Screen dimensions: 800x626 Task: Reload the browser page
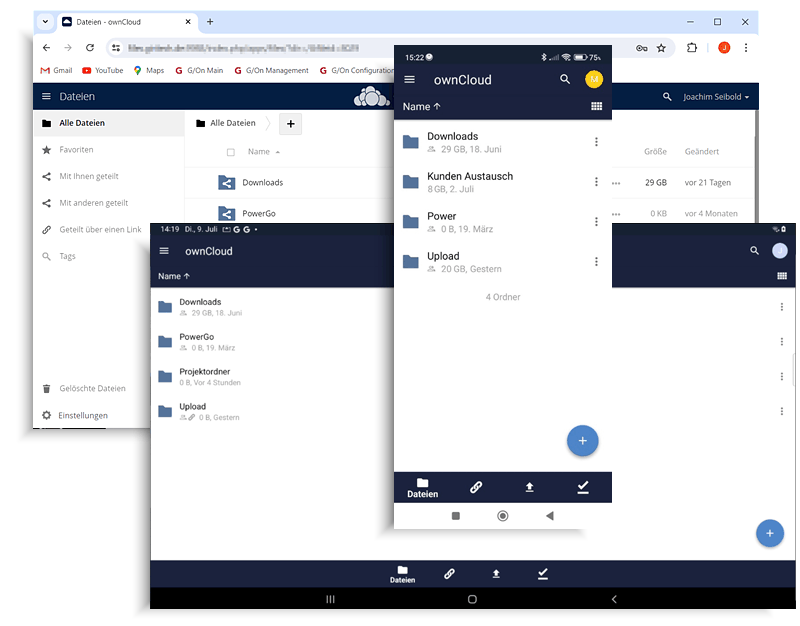(x=90, y=47)
